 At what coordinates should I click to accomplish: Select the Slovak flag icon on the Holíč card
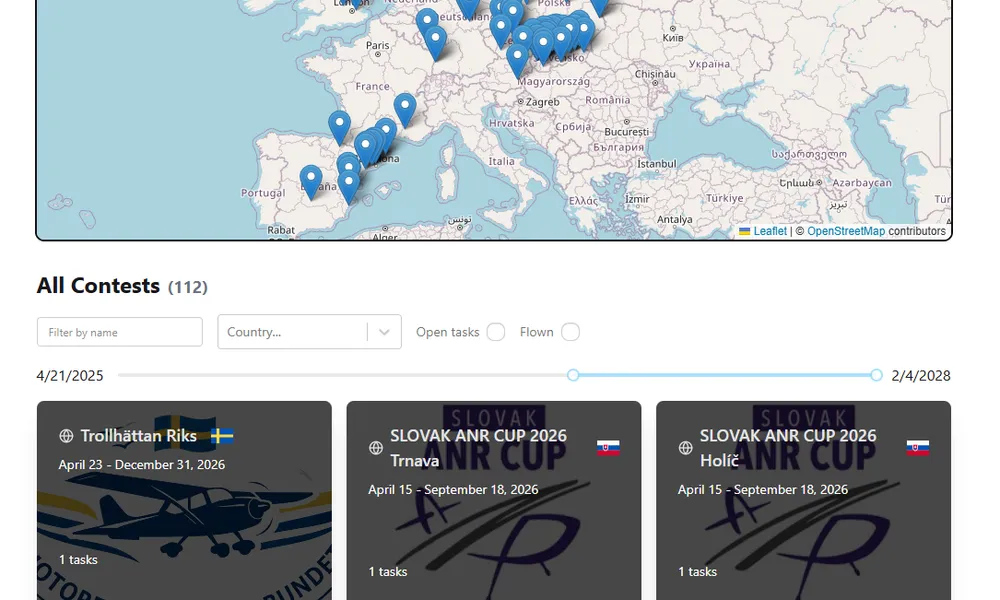point(918,445)
